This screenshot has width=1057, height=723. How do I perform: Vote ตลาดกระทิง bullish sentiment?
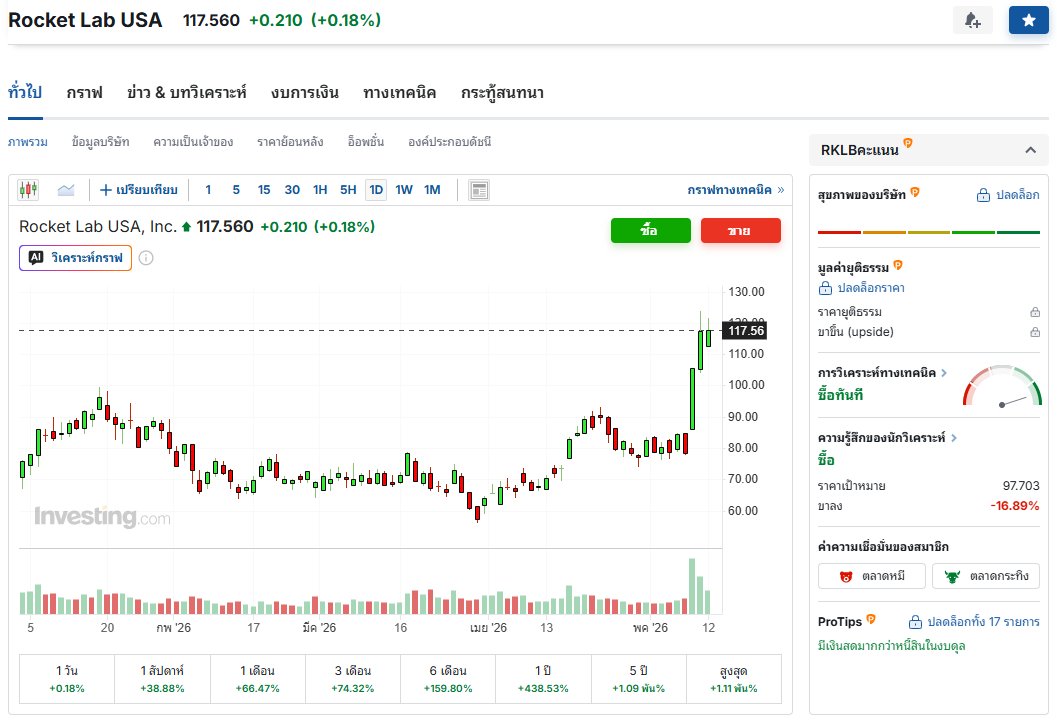986,576
